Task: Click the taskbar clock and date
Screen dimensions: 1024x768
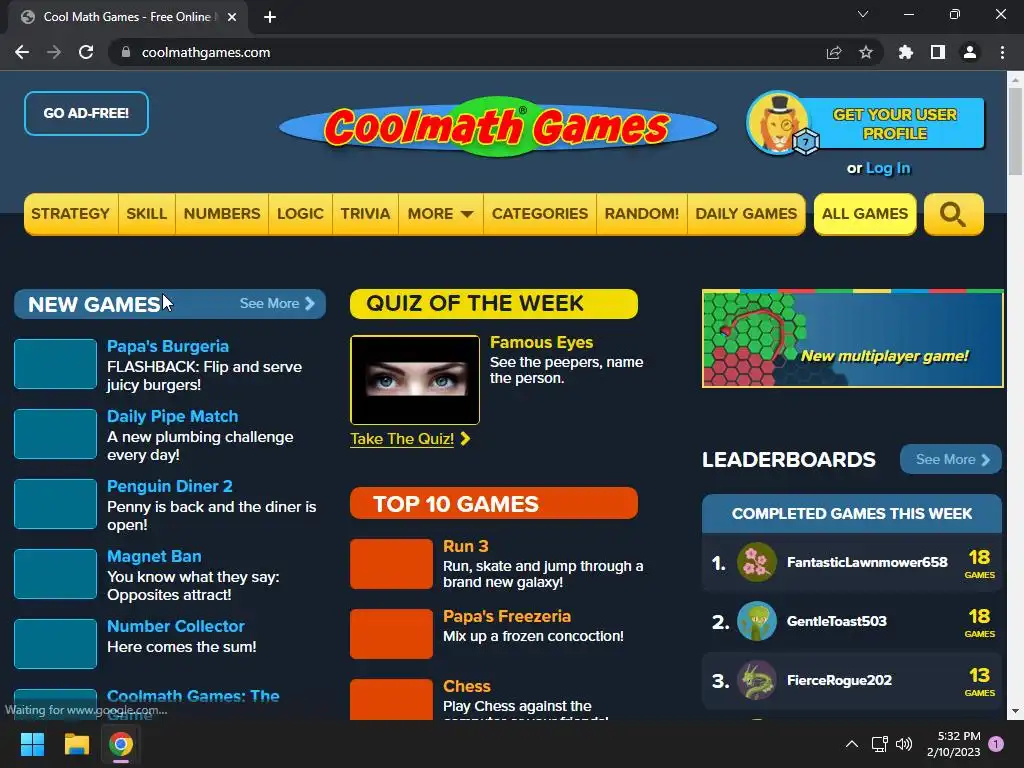Action: click(x=953, y=744)
